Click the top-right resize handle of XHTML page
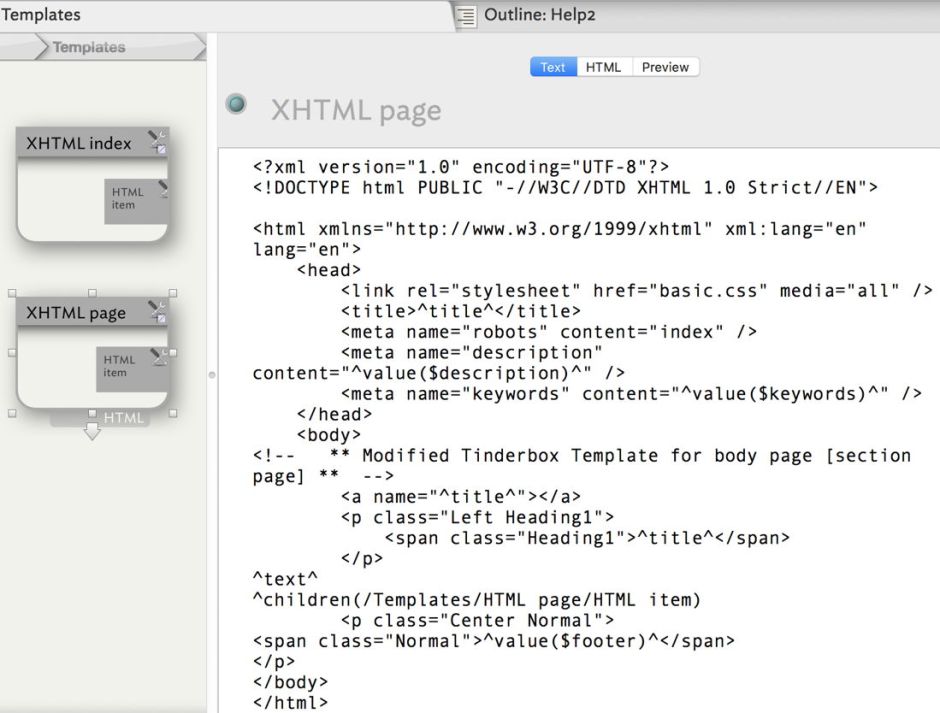Viewport: 940px width, 713px height. click(x=173, y=294)
